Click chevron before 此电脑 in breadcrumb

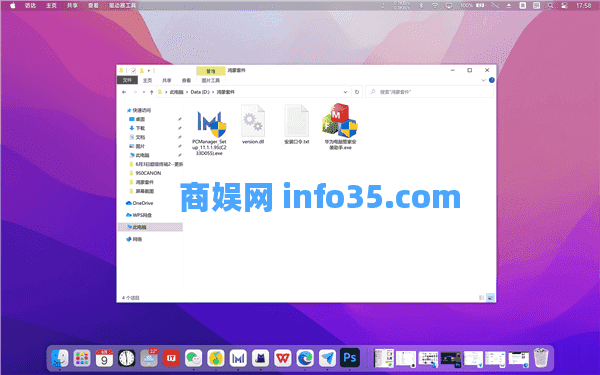166,92
